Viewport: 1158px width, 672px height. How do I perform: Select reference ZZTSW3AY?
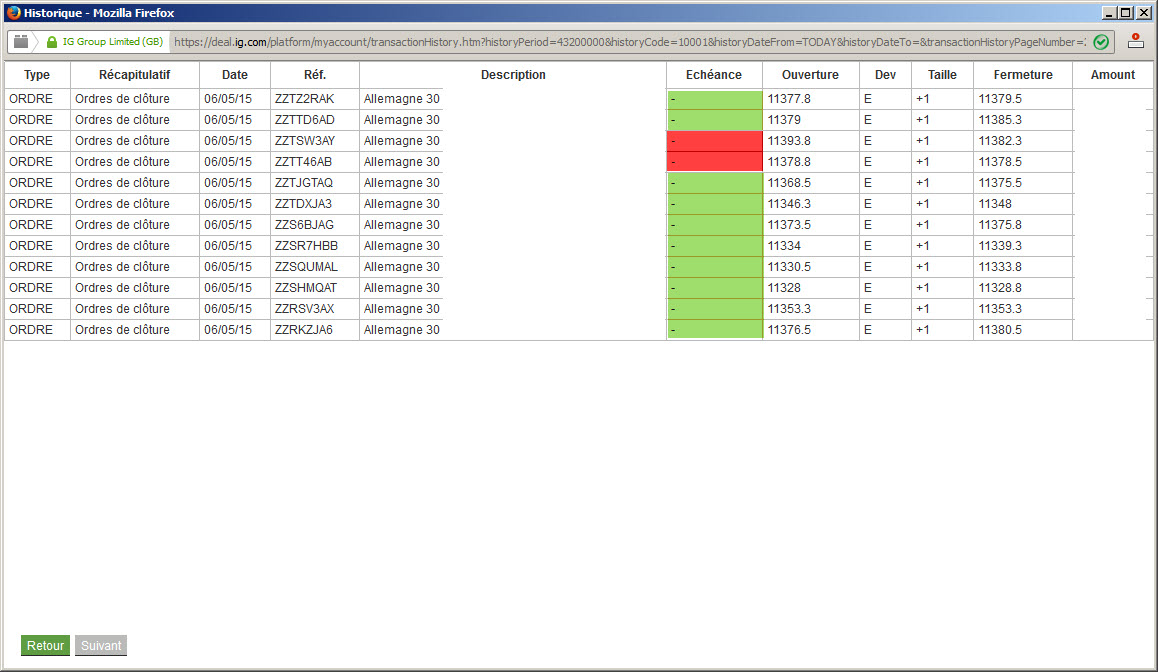click(x=305, y=140)
